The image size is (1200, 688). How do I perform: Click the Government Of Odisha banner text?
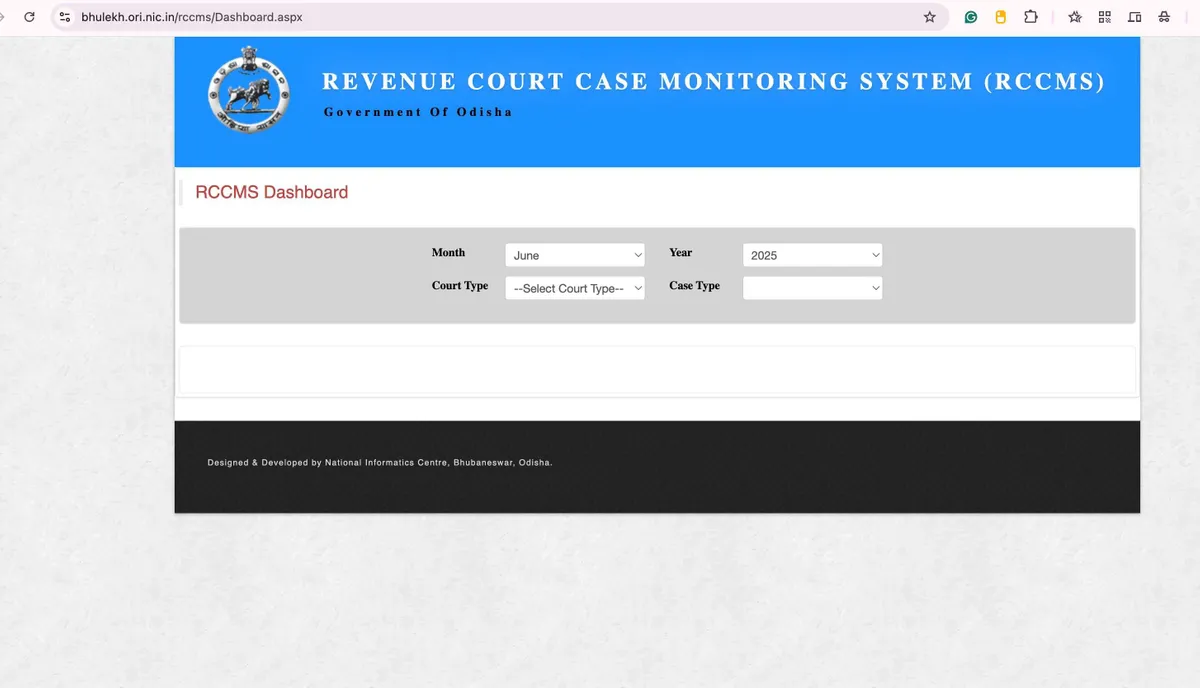pos(416,112)
